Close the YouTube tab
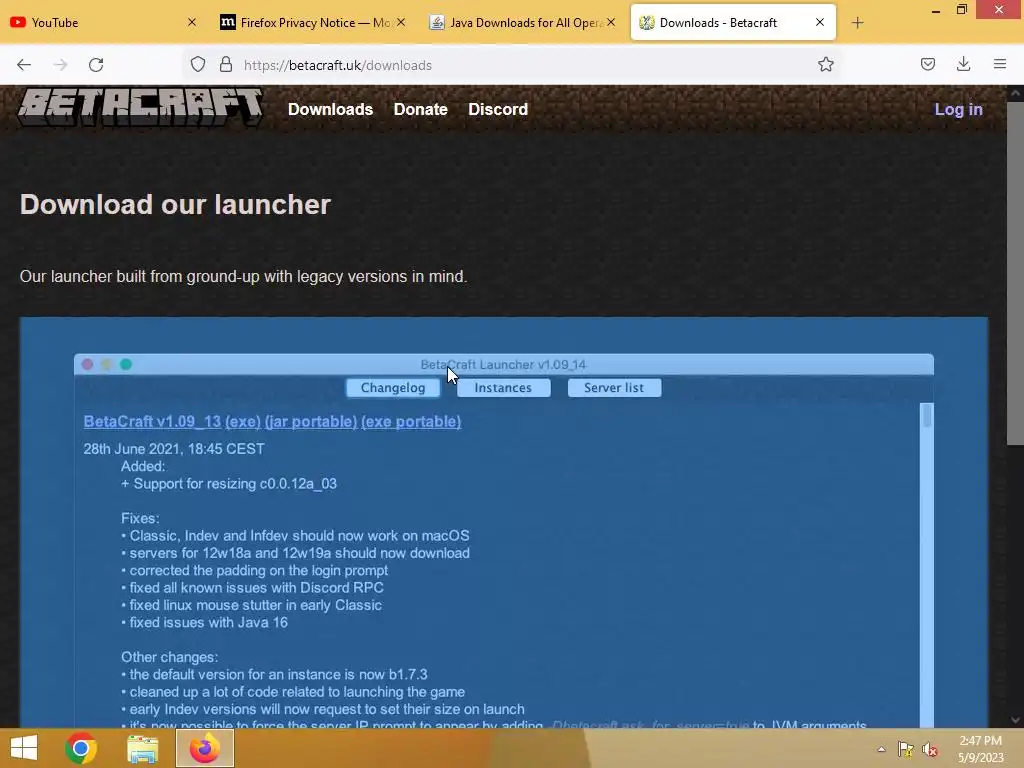The height and width of the screenshot is (768, 1024). 191,22
